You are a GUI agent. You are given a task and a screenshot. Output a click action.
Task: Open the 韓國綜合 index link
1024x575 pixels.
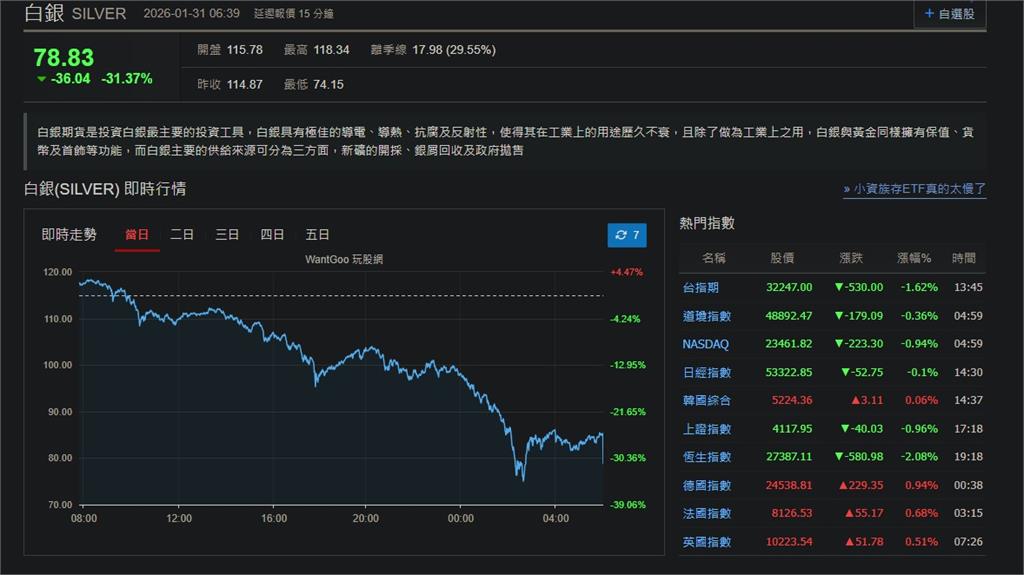point(707,401)
